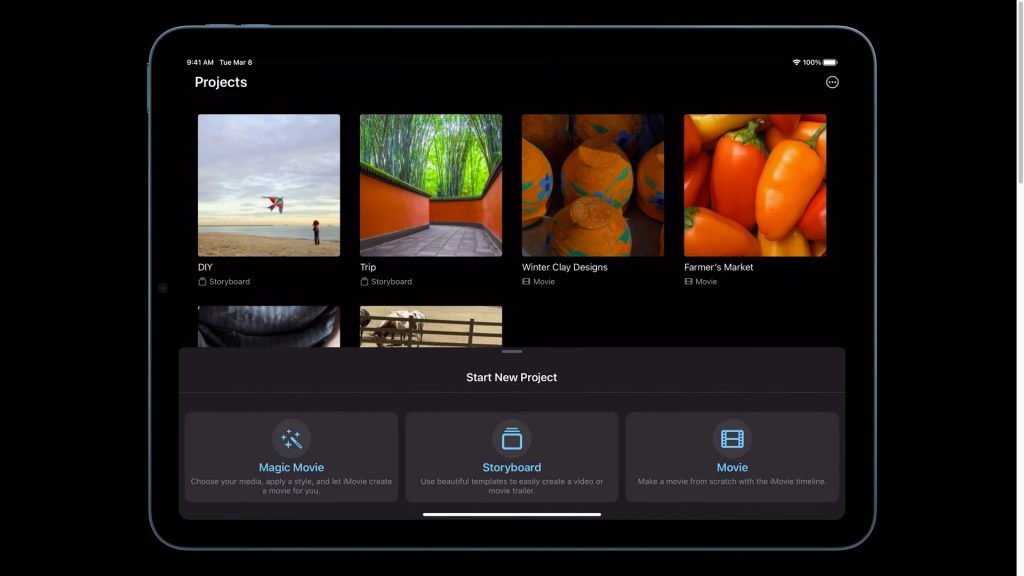Click the Movie option description text
This screenshot has height=576, width=1024.
(732, 482)
